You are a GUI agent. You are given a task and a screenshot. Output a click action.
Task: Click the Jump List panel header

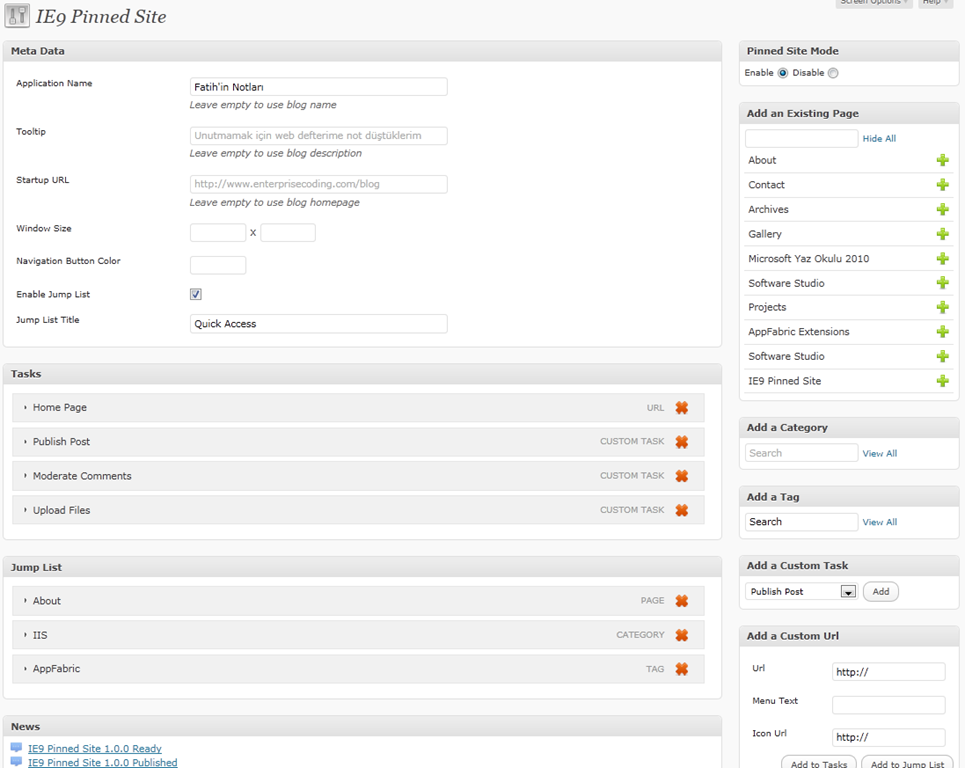[362, 567]
